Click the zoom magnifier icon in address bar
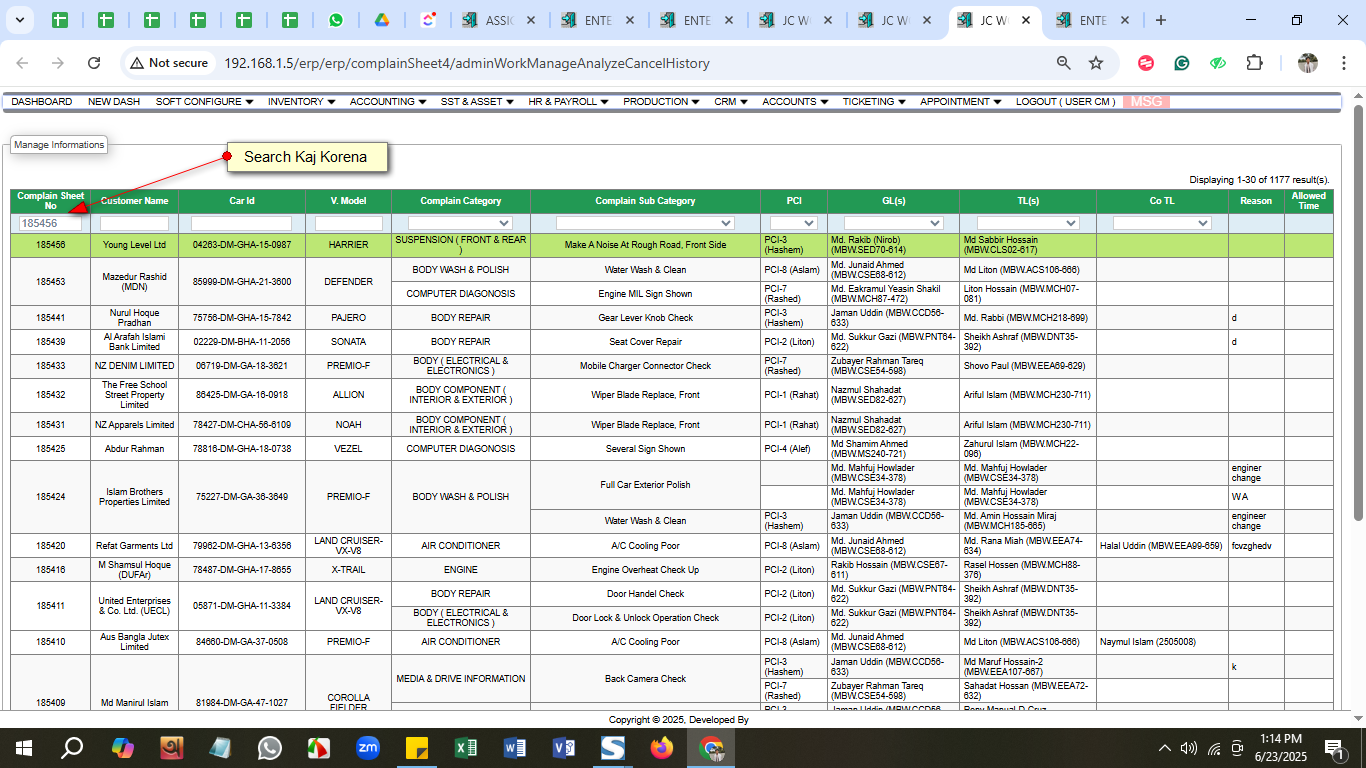Viewport: 1366px width, 768px height. coord(1064,63)
